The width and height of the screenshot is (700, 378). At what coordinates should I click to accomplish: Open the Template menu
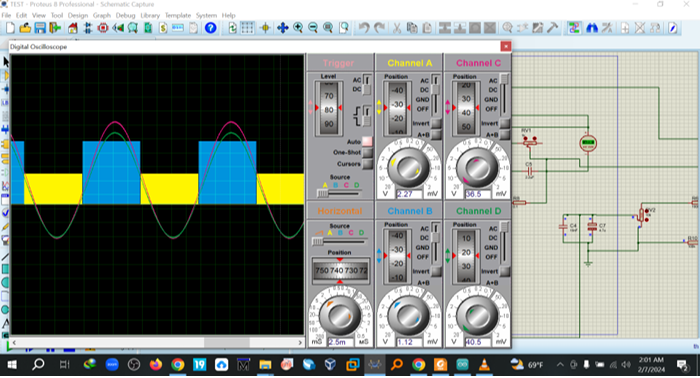[x=178, y=15]
